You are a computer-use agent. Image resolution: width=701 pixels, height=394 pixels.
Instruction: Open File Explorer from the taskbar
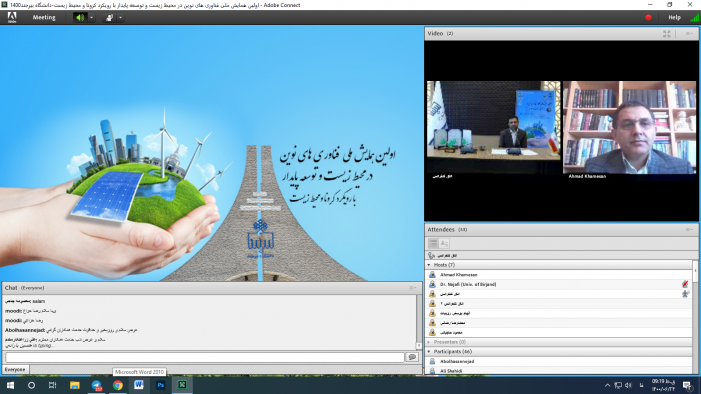tap(75, 385)
